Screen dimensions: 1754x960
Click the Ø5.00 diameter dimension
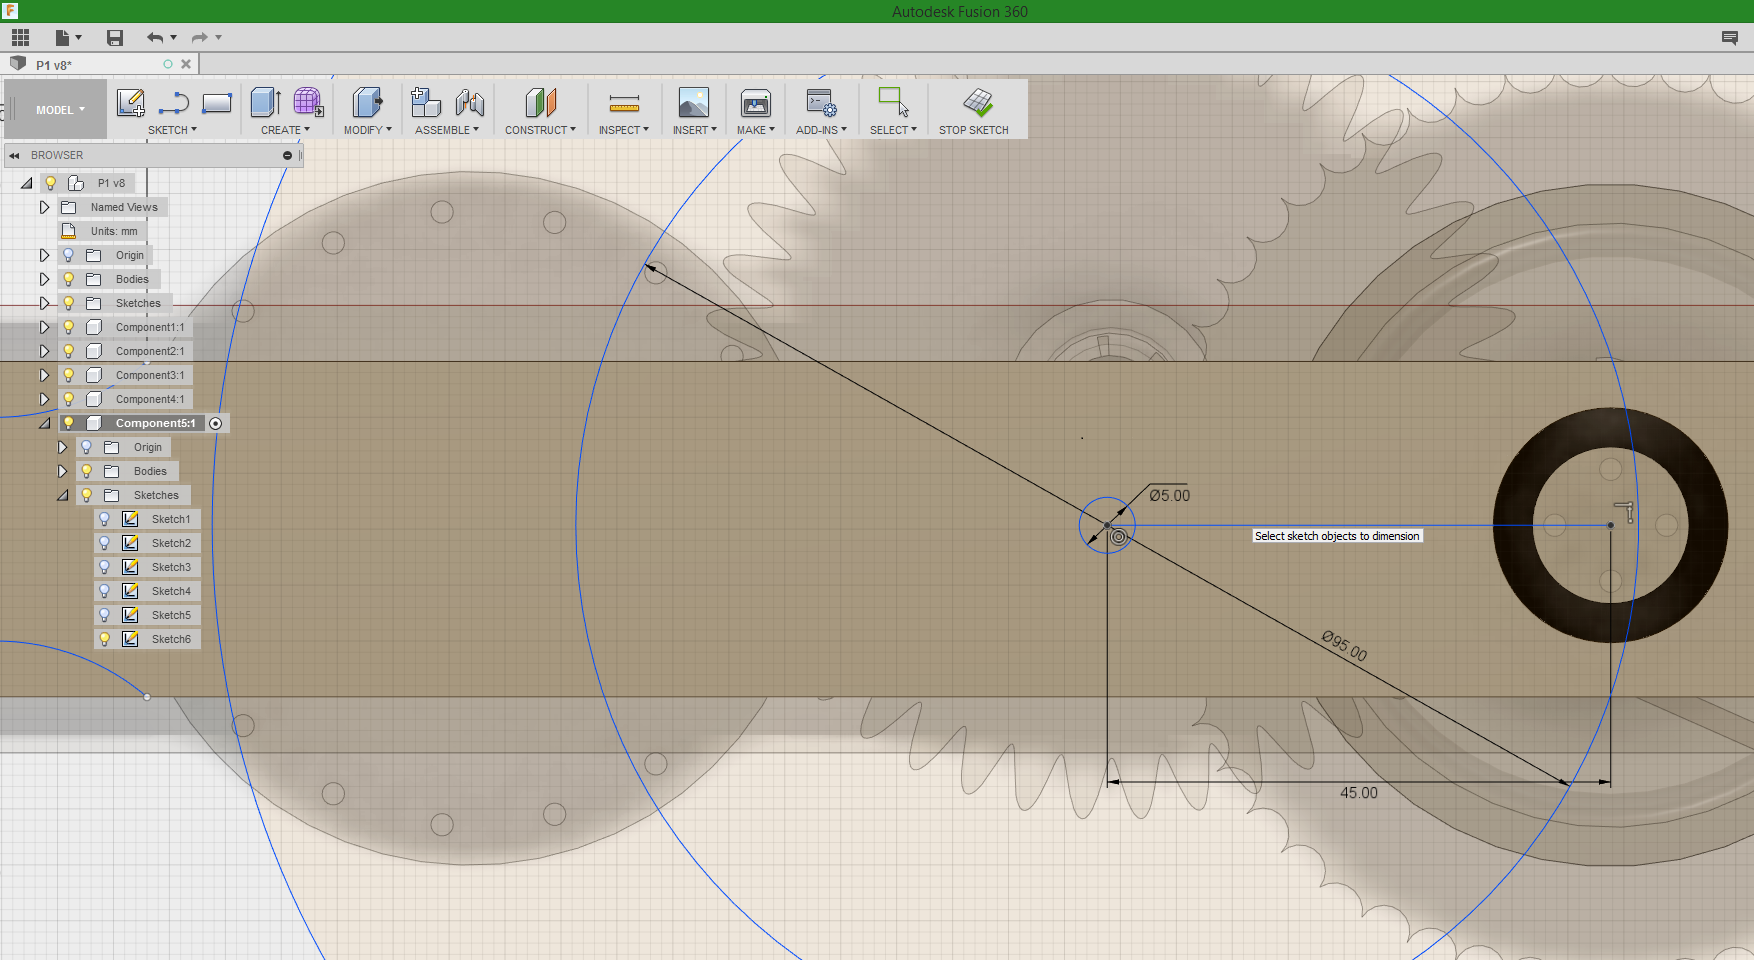click(x=1169, y=495)
